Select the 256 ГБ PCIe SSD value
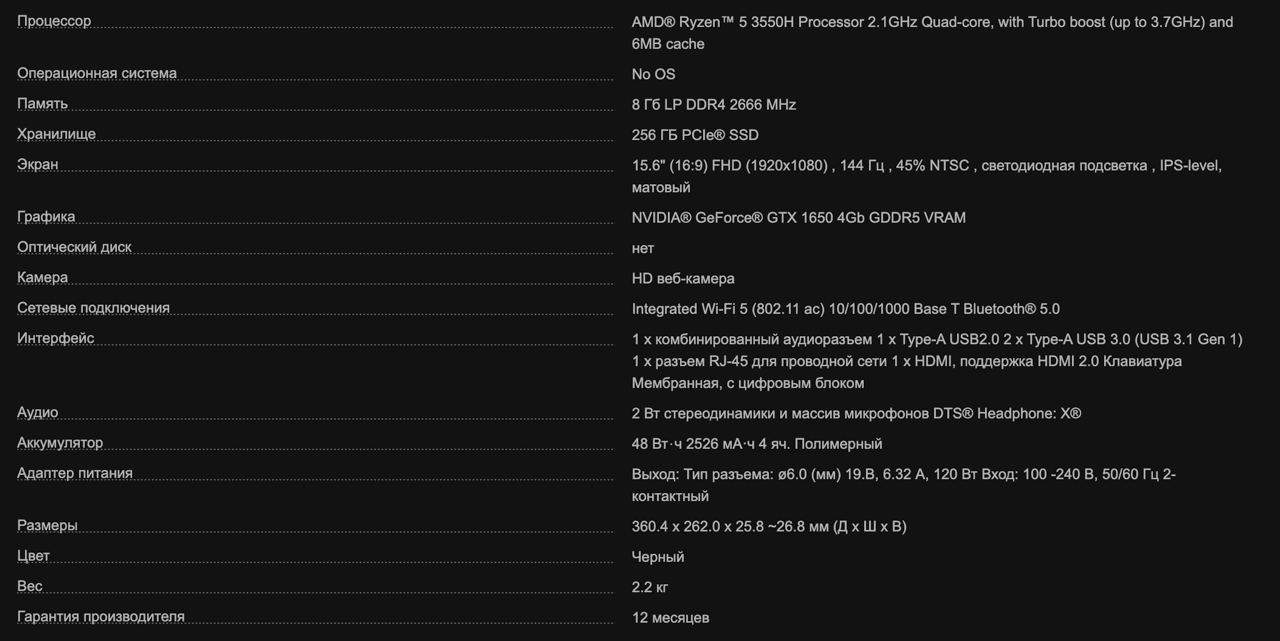This screenshot has width=1280, height=641. click(695, 135)
